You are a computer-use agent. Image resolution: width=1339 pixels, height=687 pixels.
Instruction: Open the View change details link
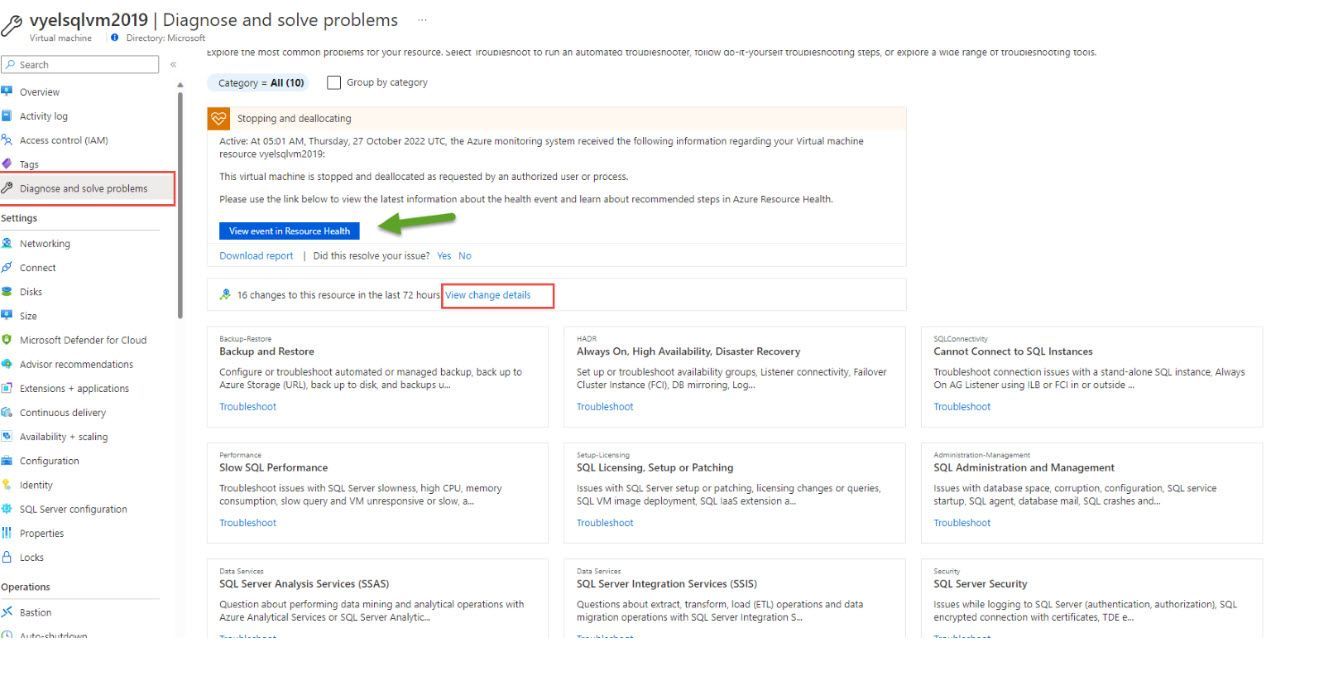488,295
